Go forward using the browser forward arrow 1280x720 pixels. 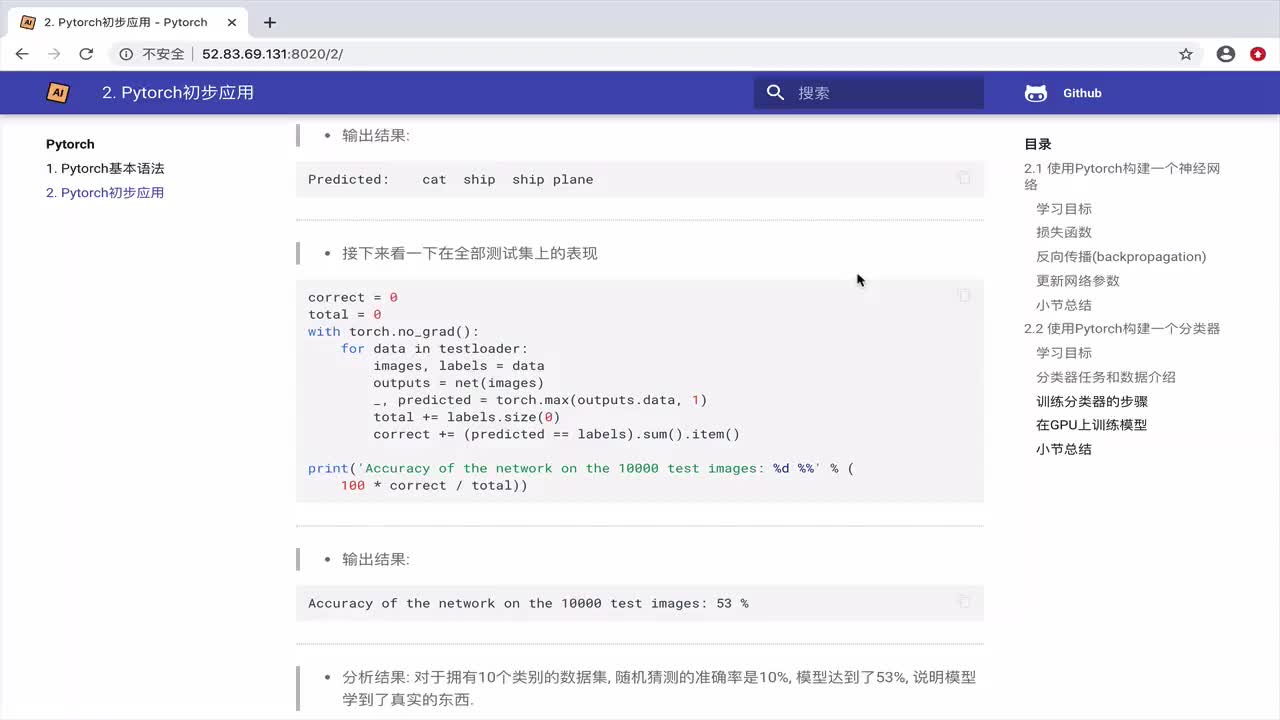click(x=54, y=54)
